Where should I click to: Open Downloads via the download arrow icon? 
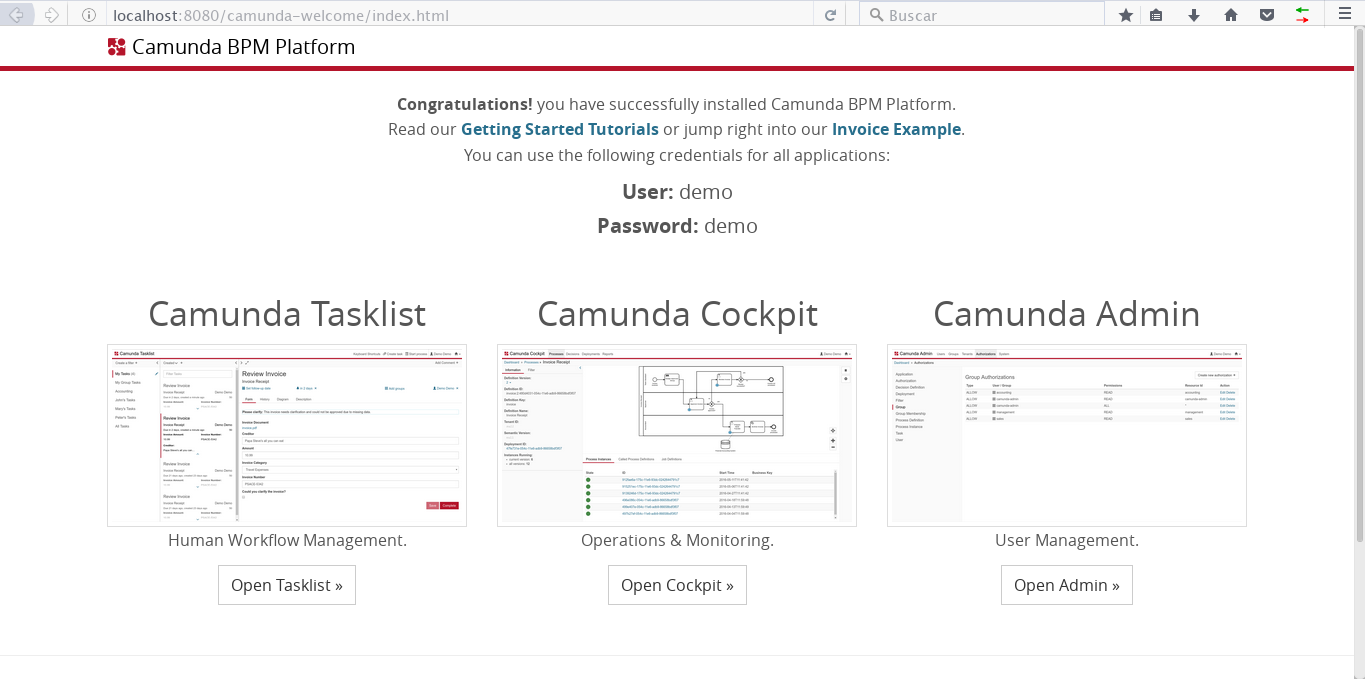click(x=1194, y=14)
